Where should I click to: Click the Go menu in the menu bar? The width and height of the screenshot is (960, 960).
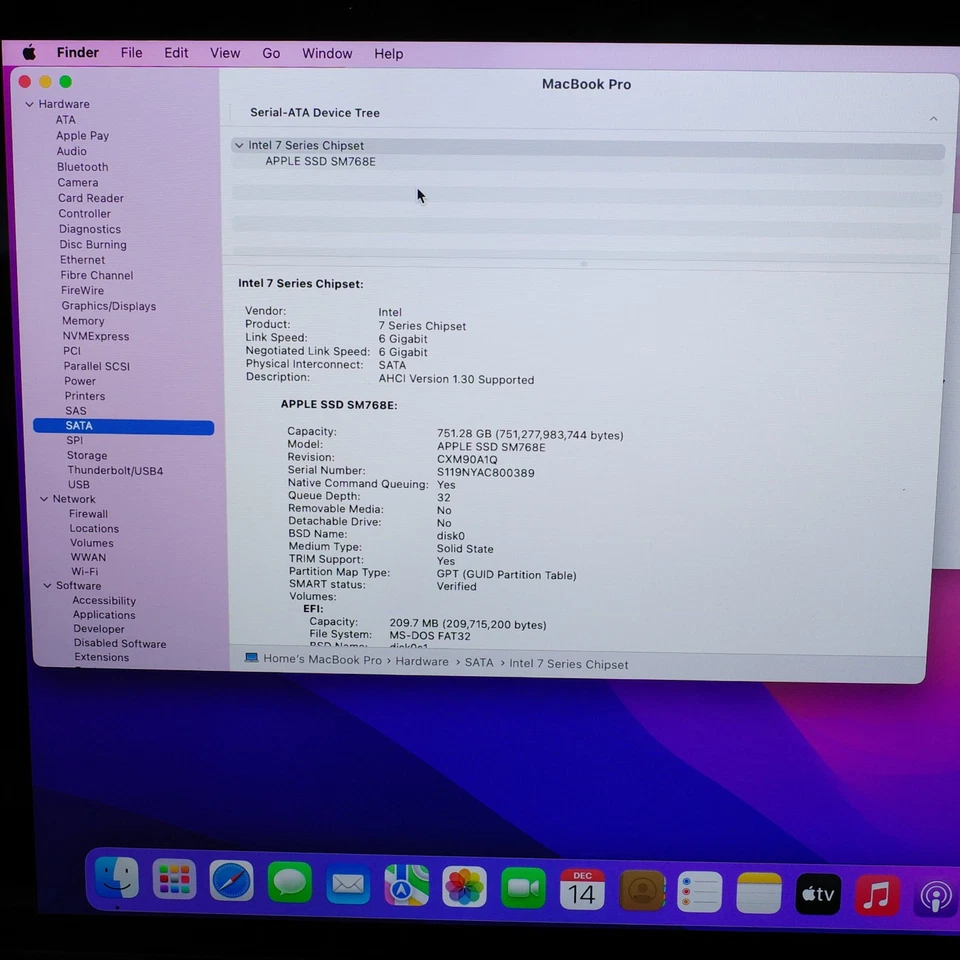click(x=271, y=53)
